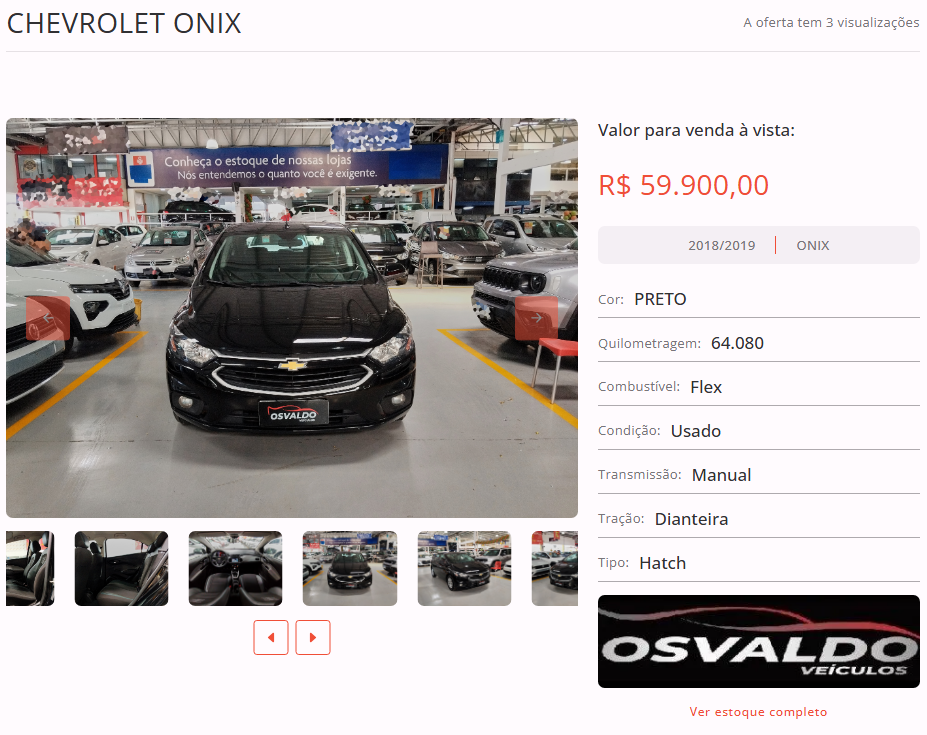
Task: Select the front view car thumbnail
Action: click(x=350, y=568)
